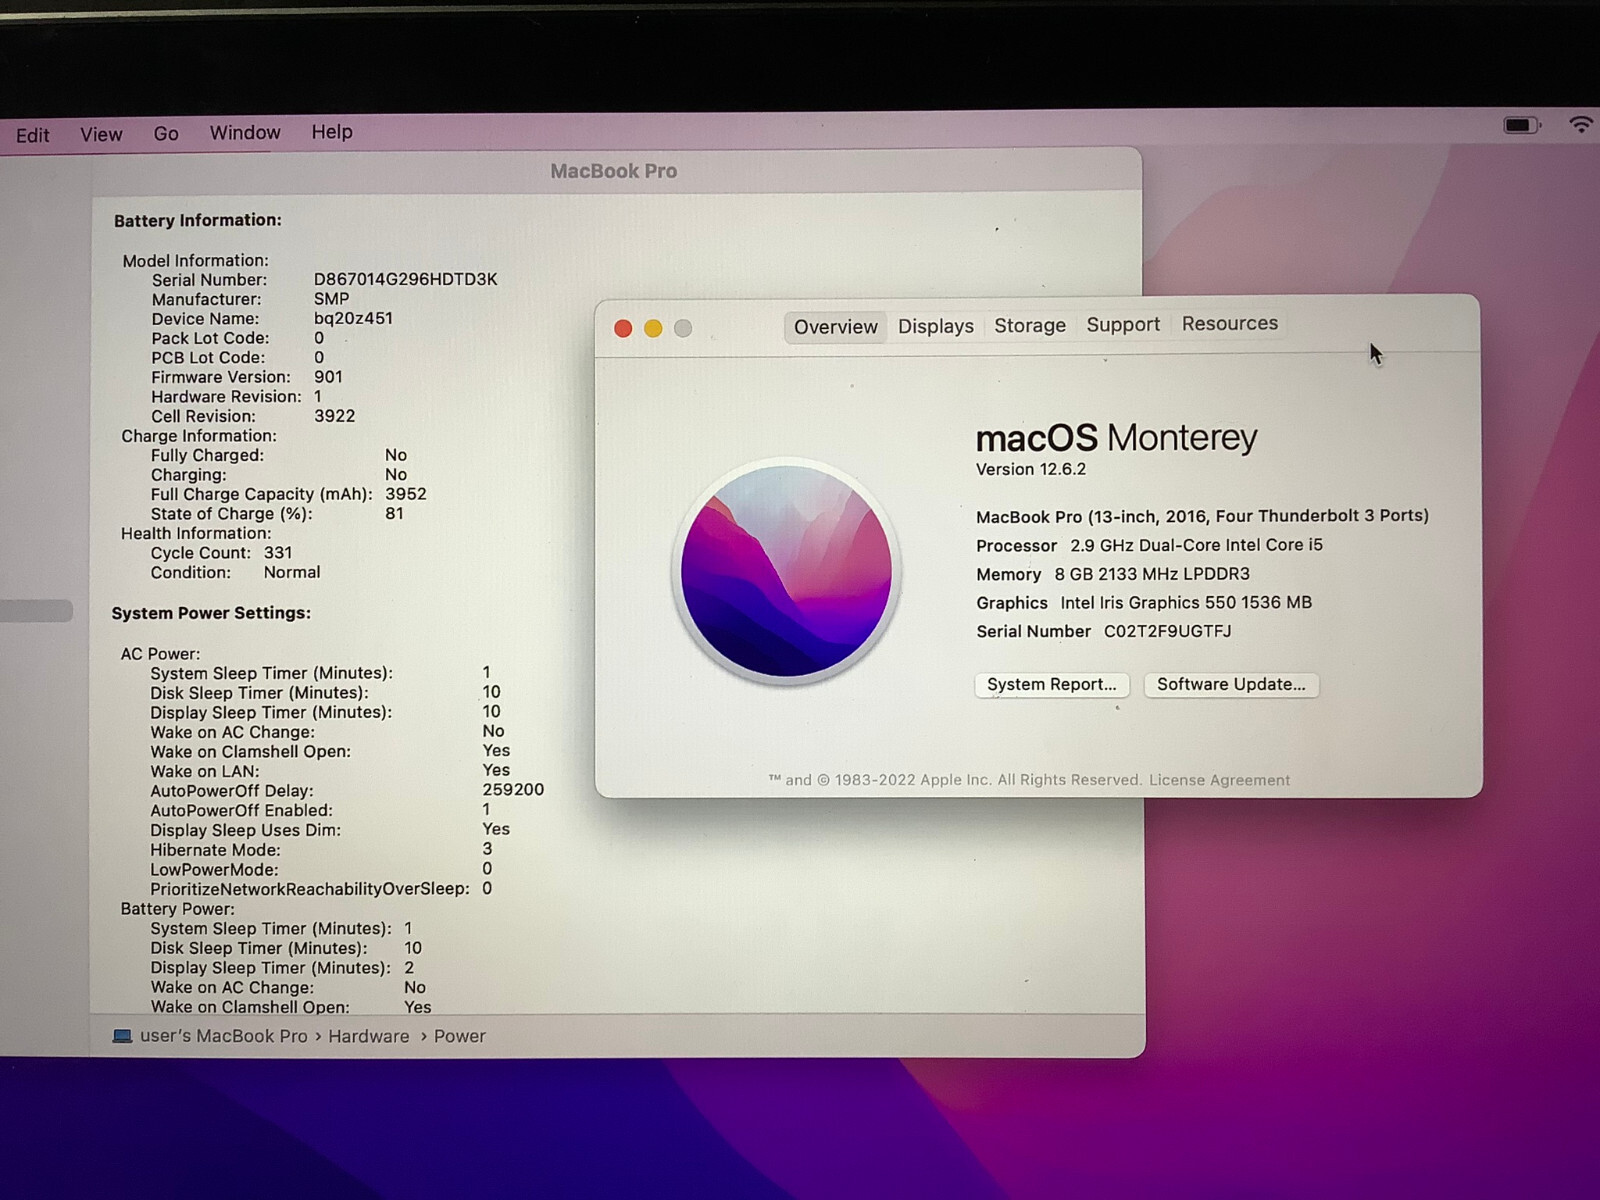Open the Wi-Fi menu bar icon
This screenshot has height=1200, width=1600.
pos(1581,124)
